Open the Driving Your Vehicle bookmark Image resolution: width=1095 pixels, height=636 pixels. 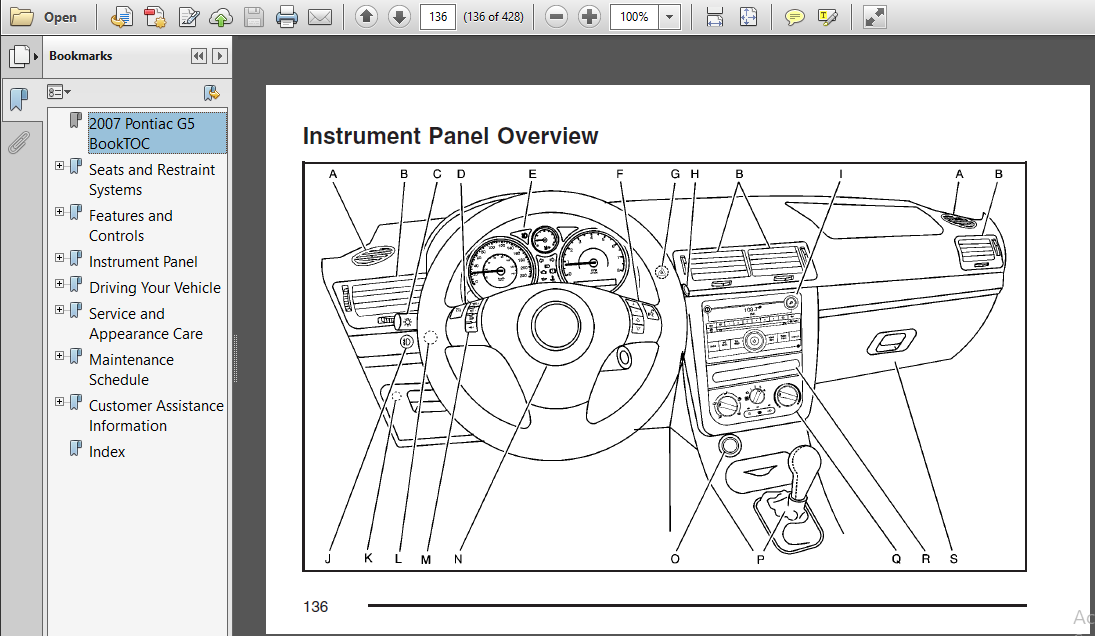point(154,288)
